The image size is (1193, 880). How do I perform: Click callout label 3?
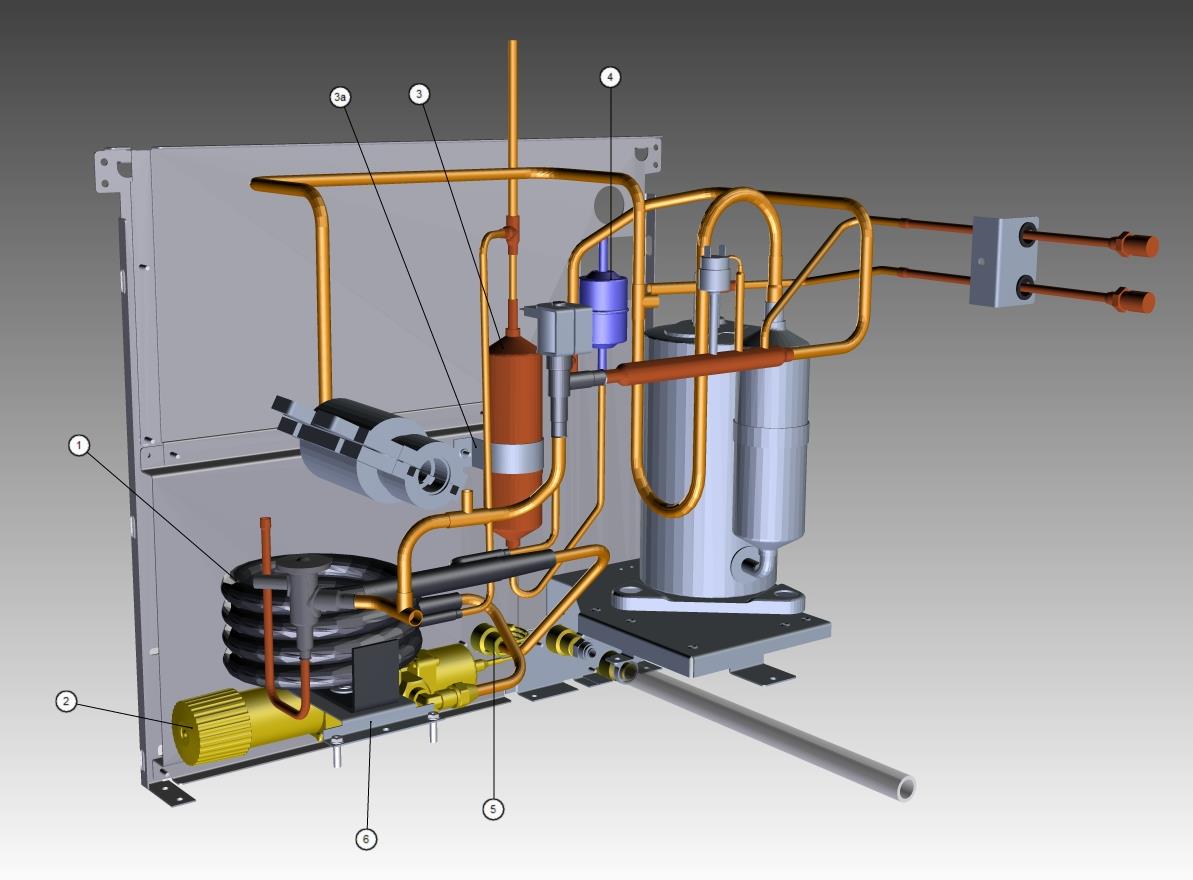tap(419, 94)
